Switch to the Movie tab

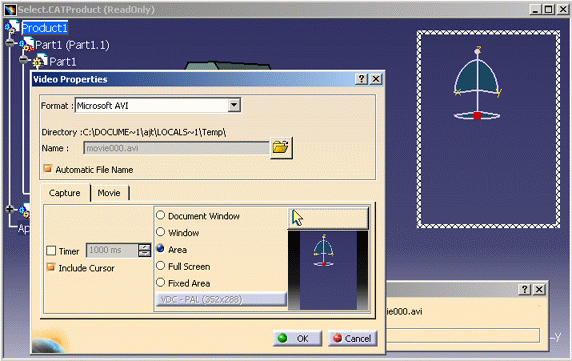[x=109, y=193]
